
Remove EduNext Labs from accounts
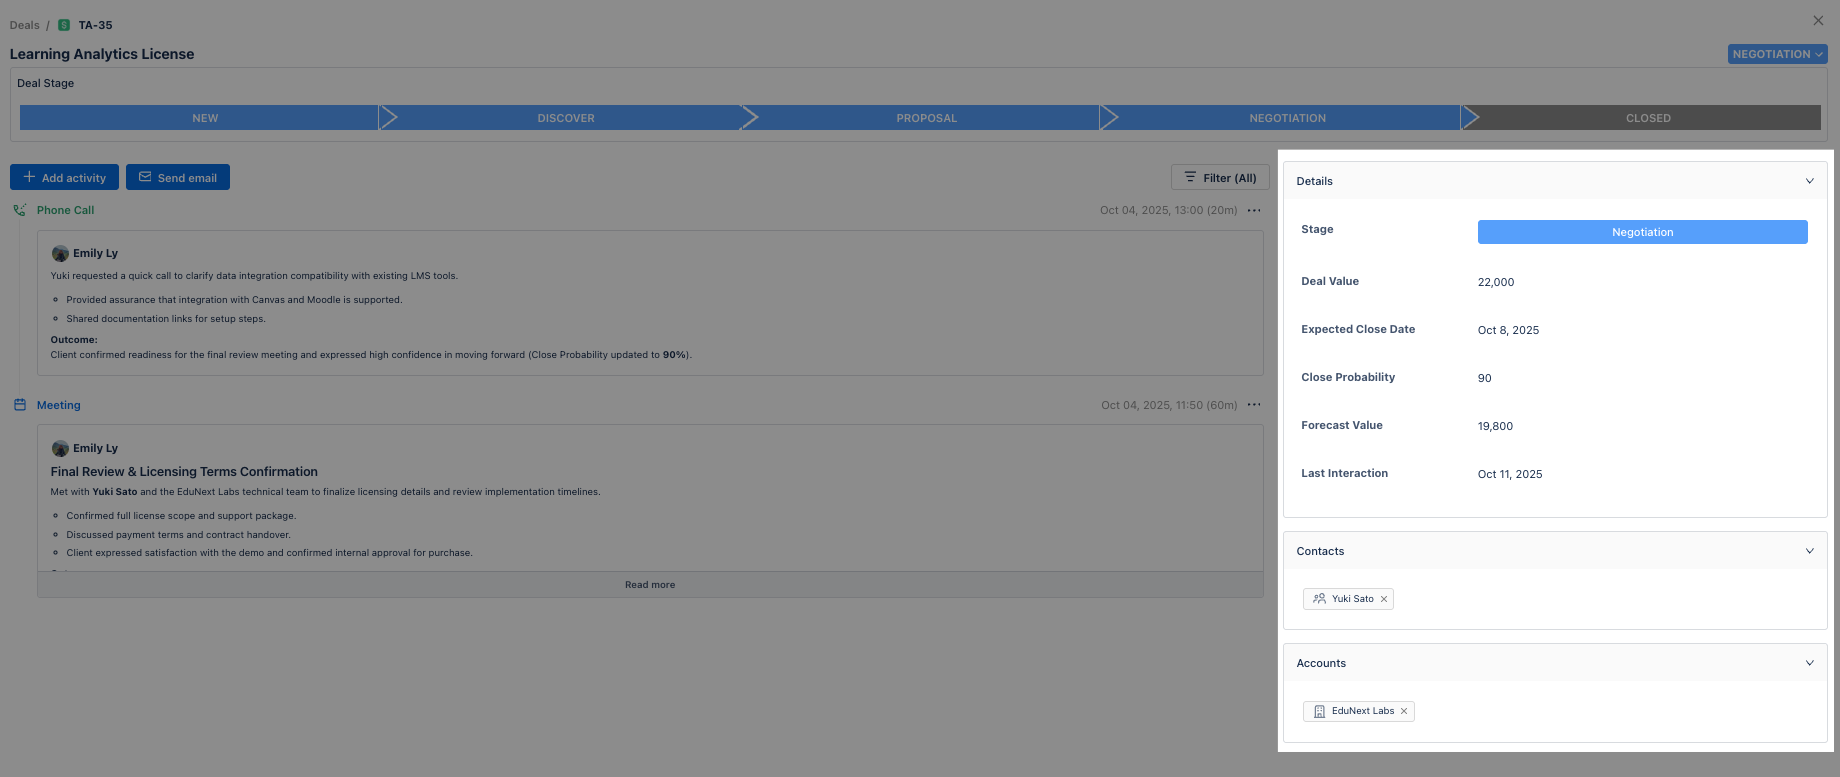[1404, 711]
